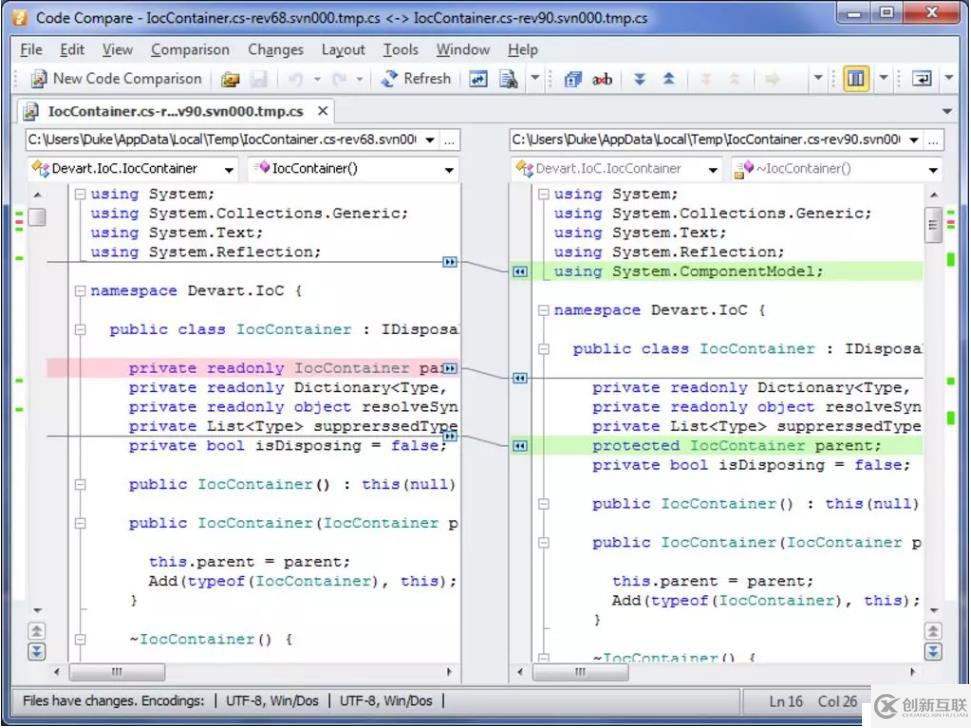Open the Changes menu
971x728 pixels.
click(276, 50)
